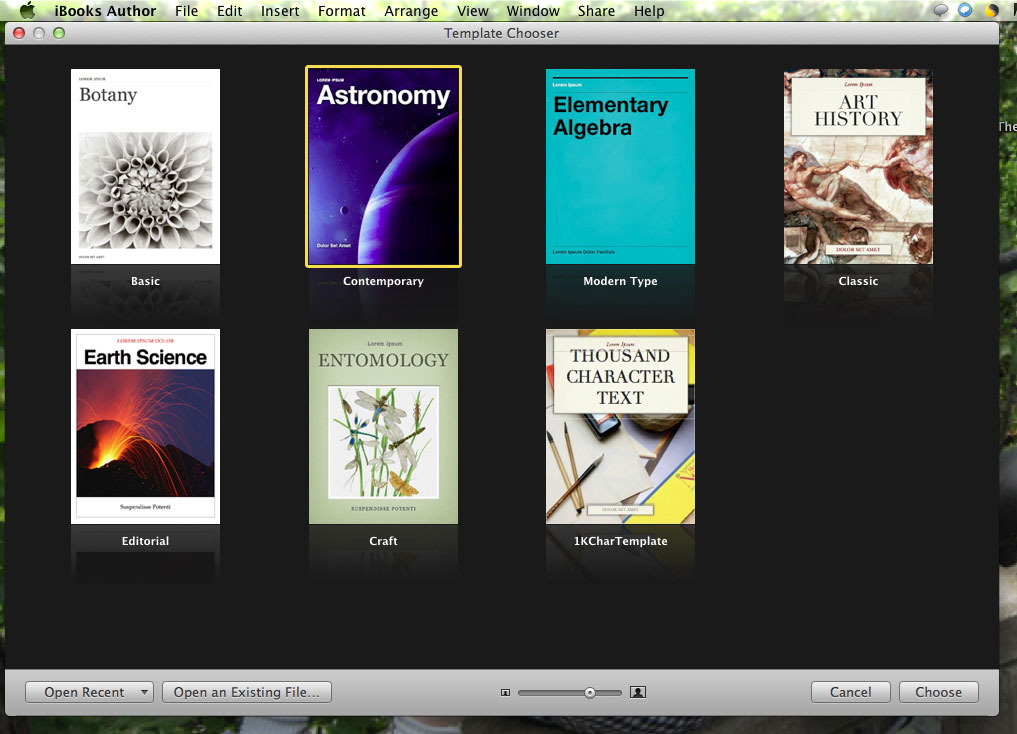Expand the Open Recent dropdown
Image resolution: width=1017 pixels, height=734 pixels.
coord(90,692)
